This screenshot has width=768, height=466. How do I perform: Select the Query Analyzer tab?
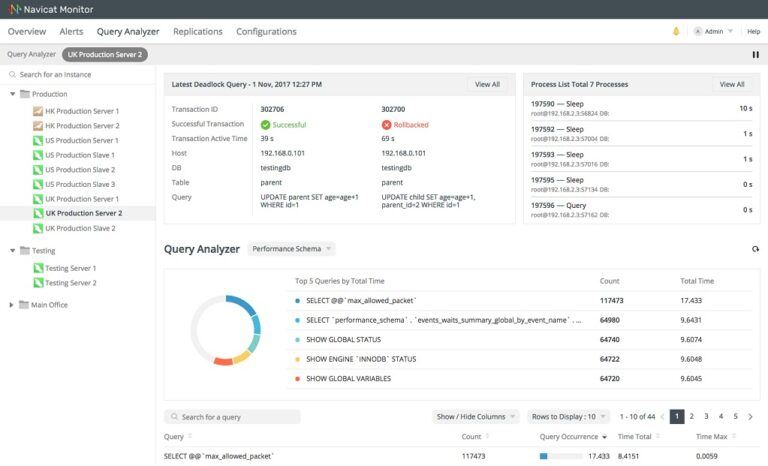tap(128, 31)
